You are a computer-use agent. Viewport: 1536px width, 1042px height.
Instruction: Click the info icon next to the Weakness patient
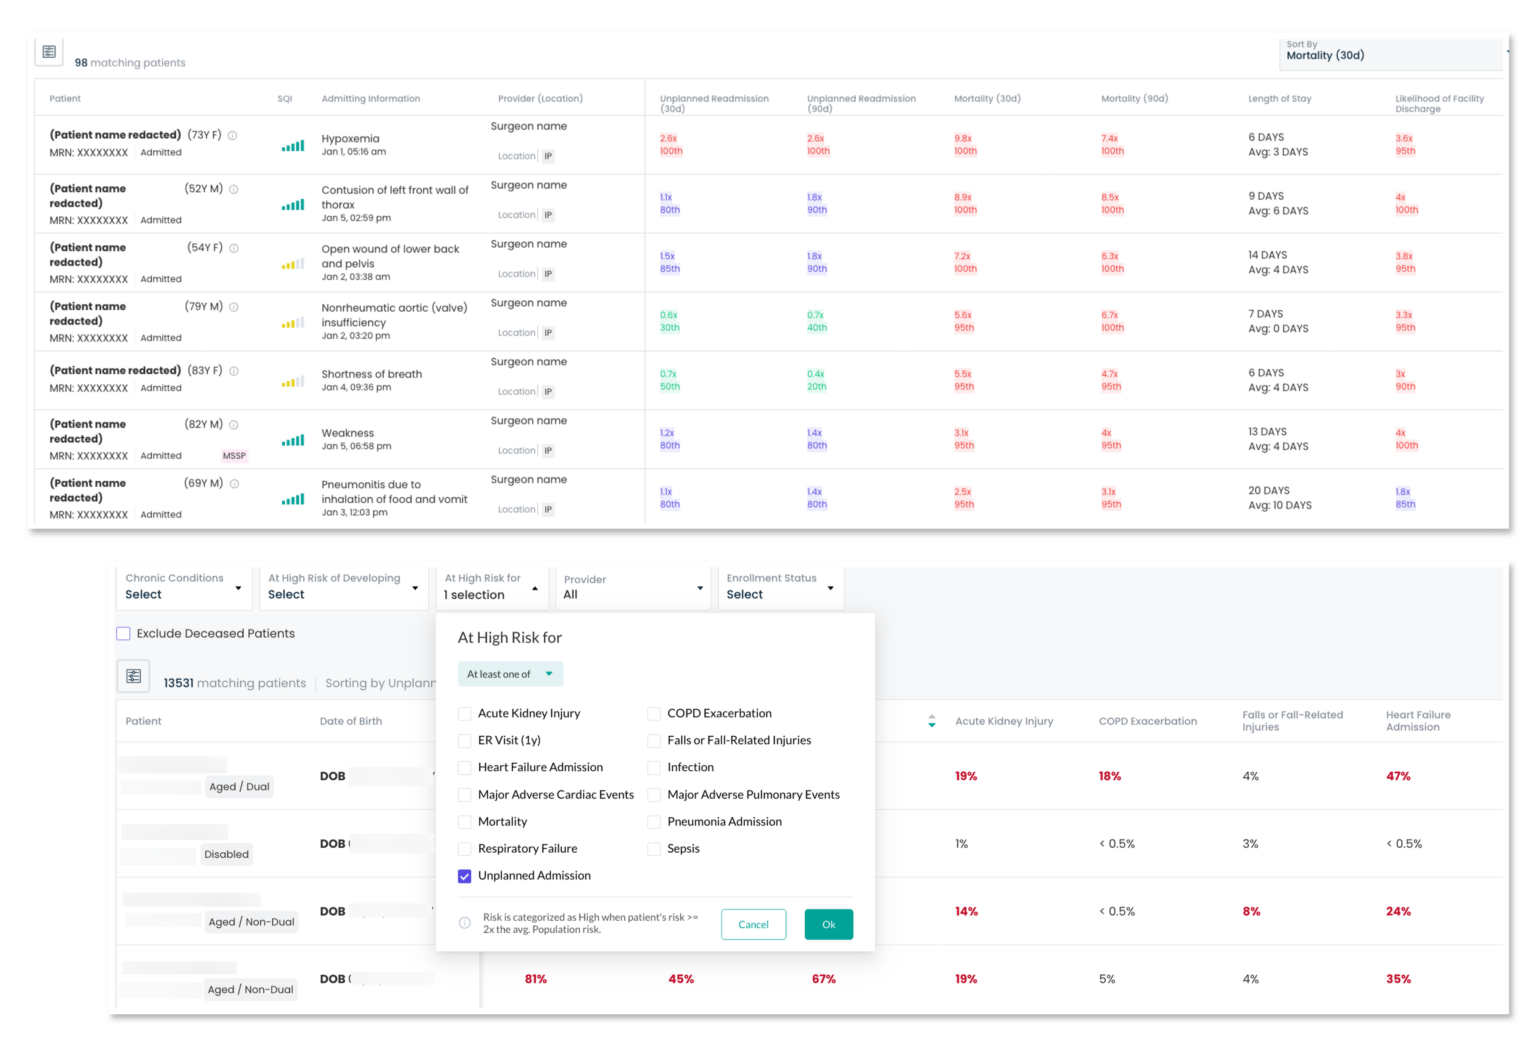[233, 424]
